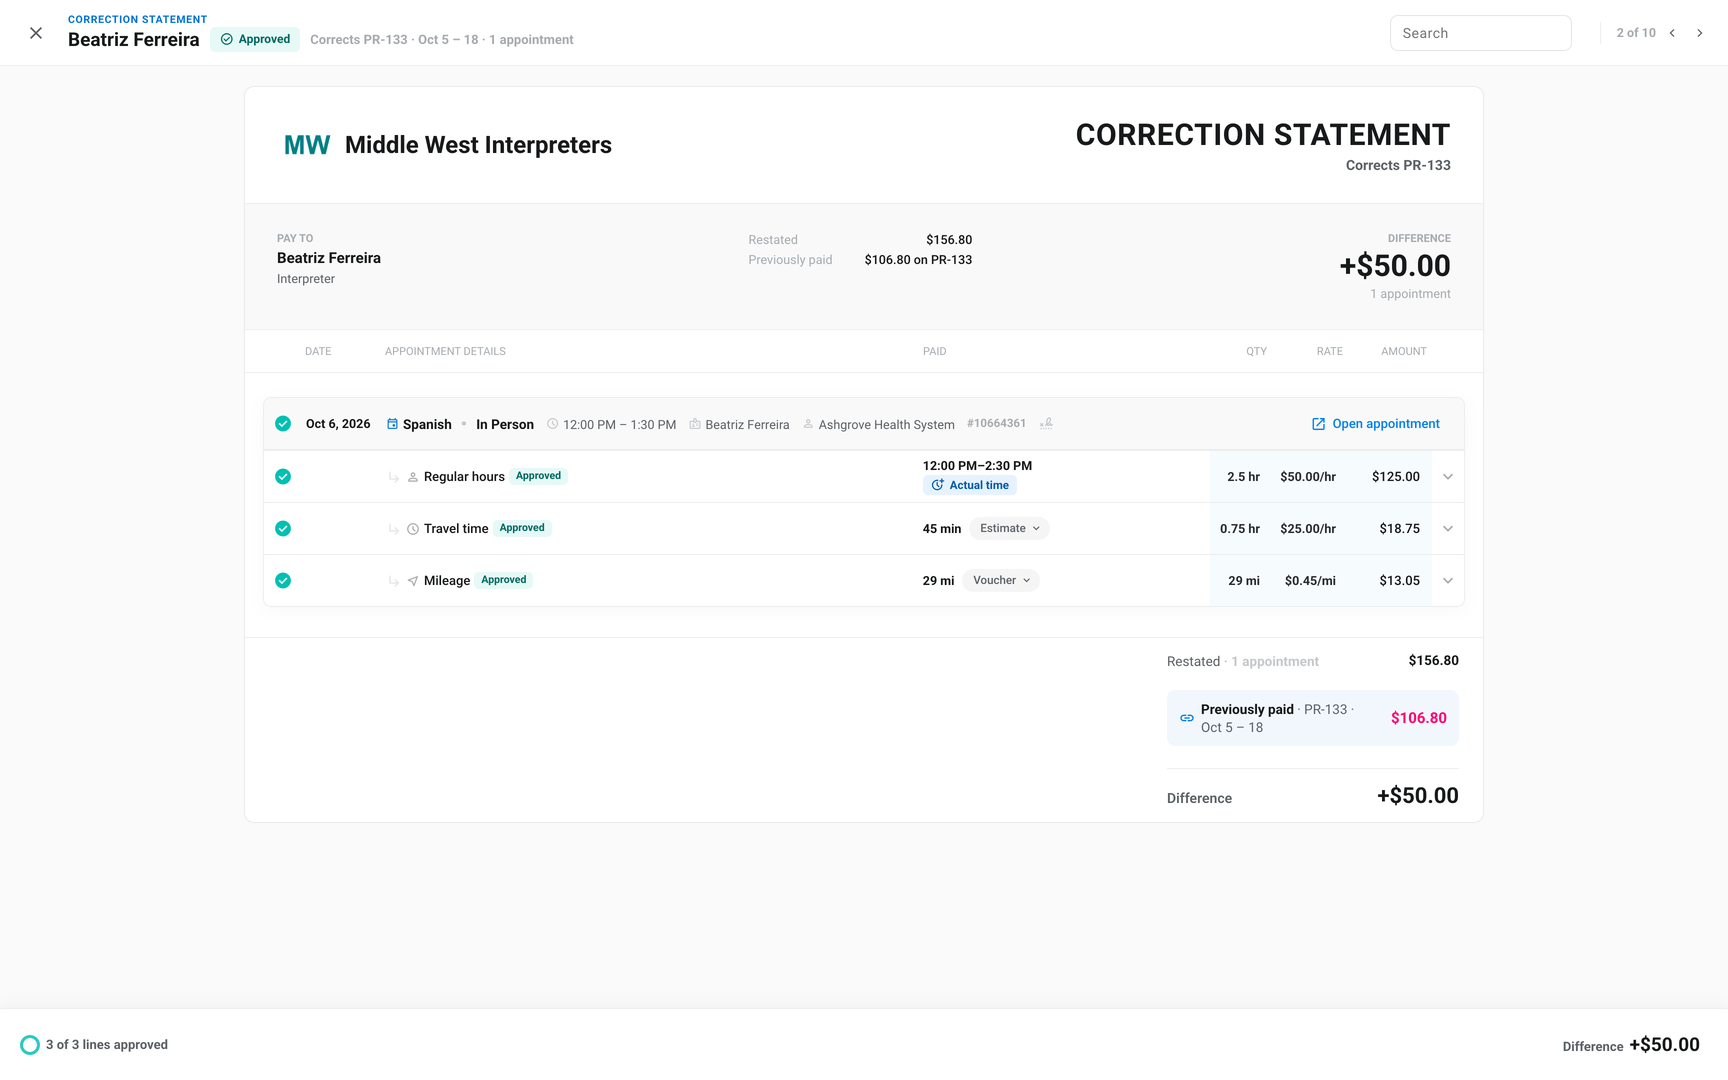Viewport: 1728px width, 1080px height.
Task: Click the '2 of 10' pager text
Action: (1636, 33)
